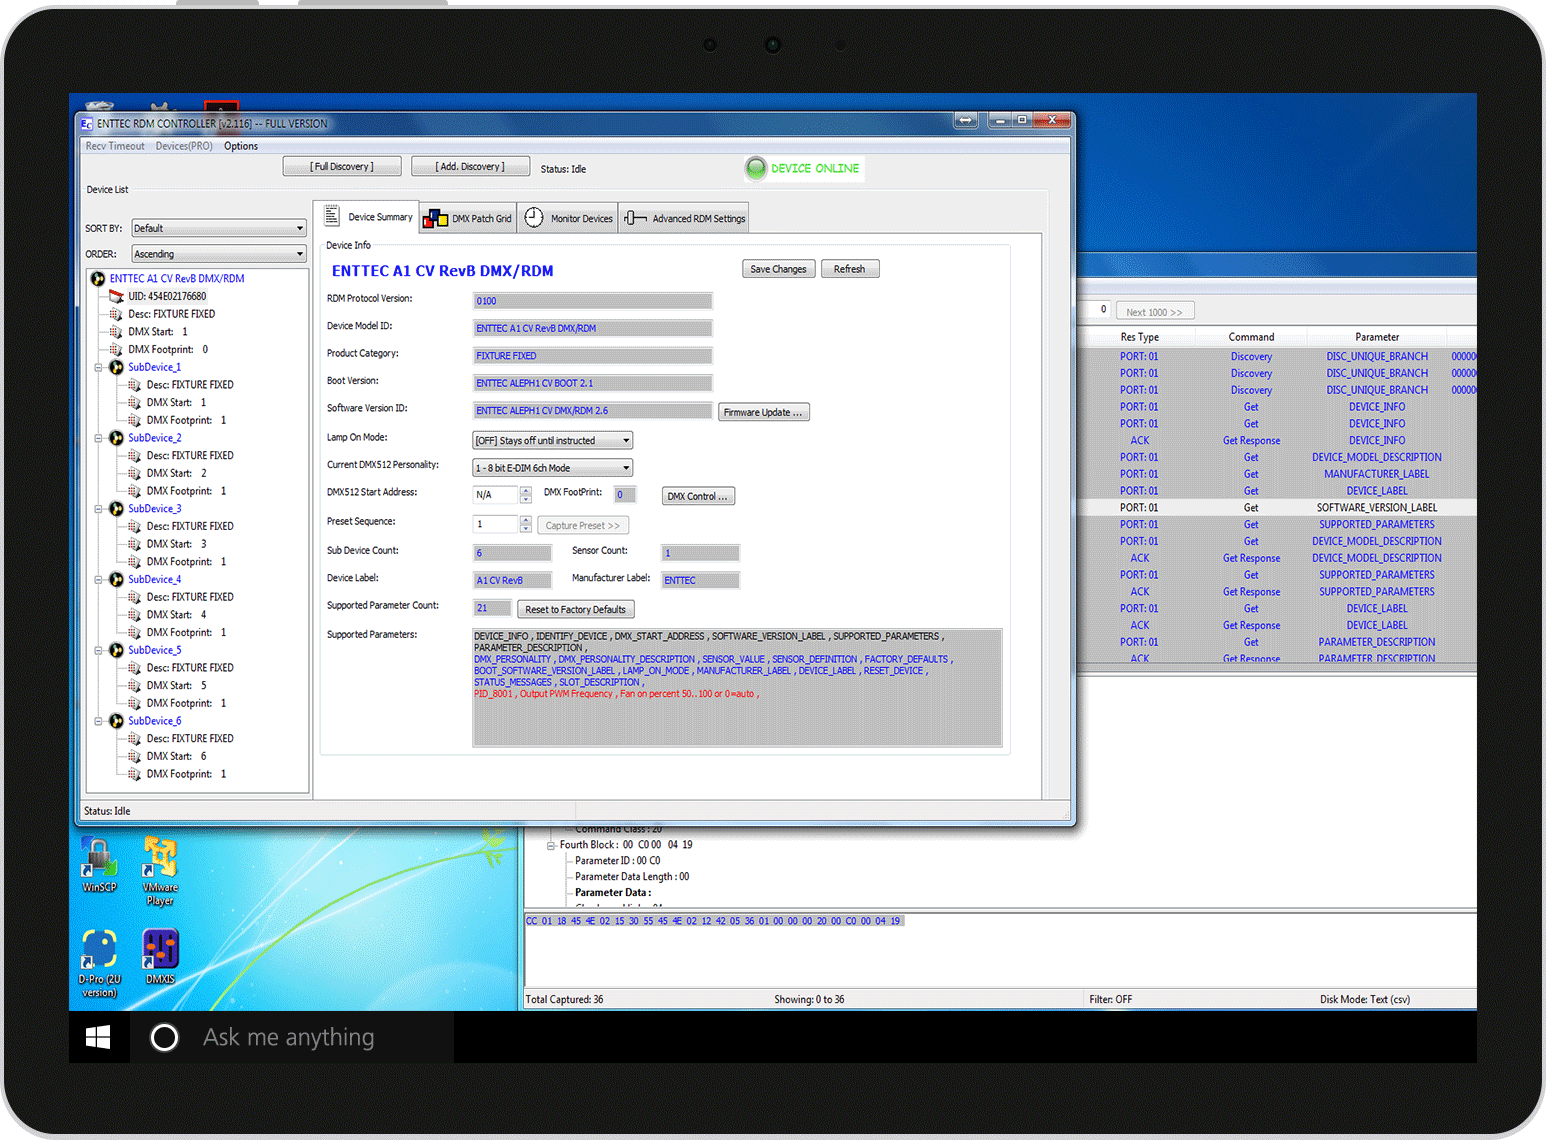Click grid icon beside root Desc: FIXTURE FIXED

coord(116,315)
